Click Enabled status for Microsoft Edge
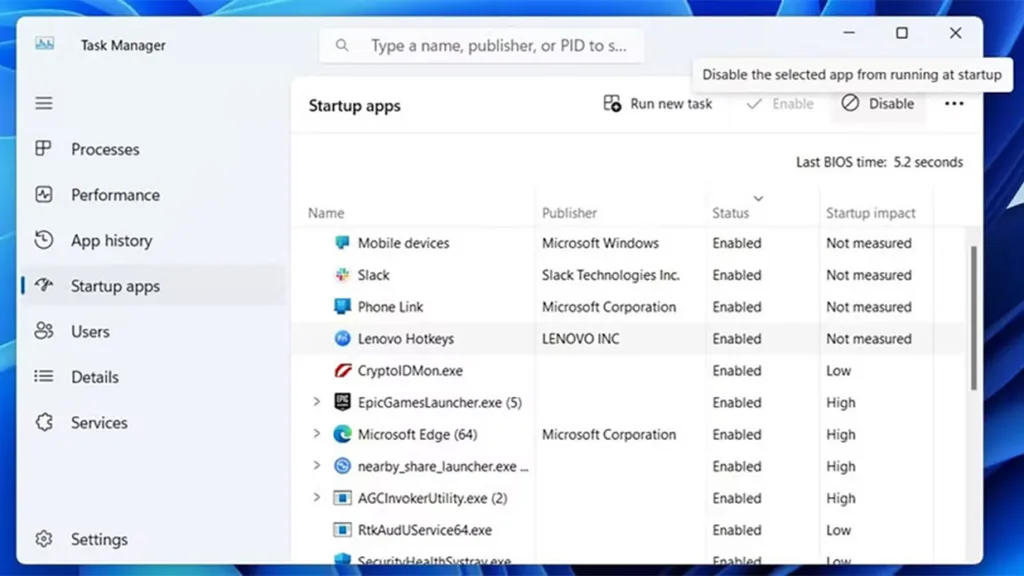 pos(737,434)
